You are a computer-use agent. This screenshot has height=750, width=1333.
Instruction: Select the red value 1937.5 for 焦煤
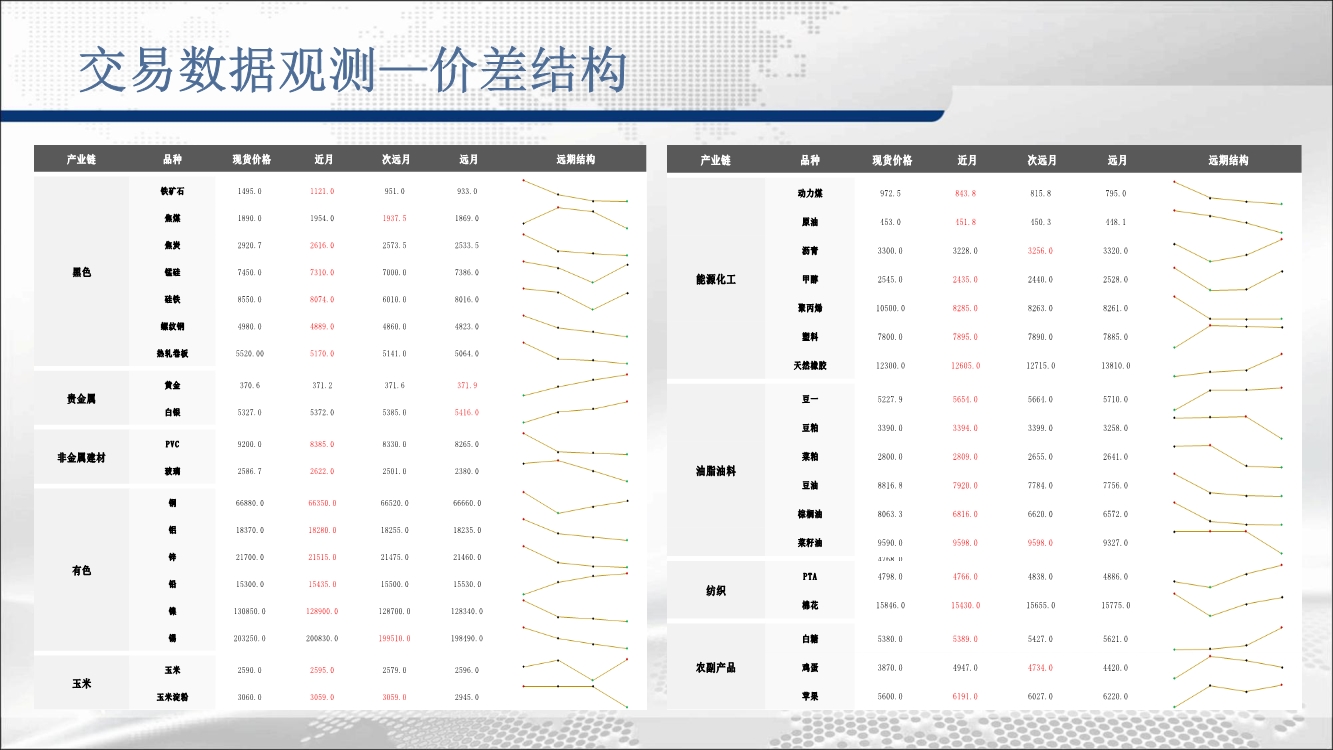(x=394, y=217)
